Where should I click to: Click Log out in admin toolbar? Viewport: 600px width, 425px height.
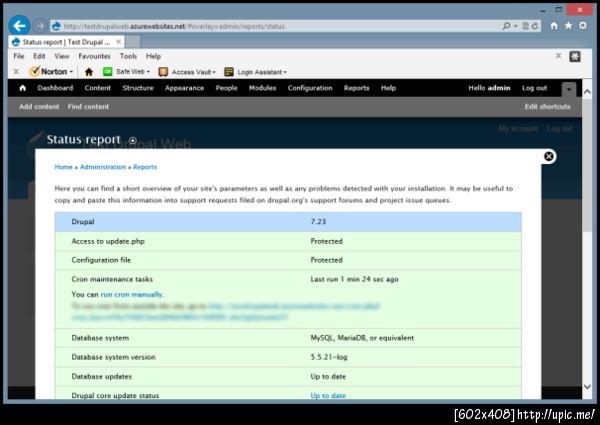tap(535, 88)
